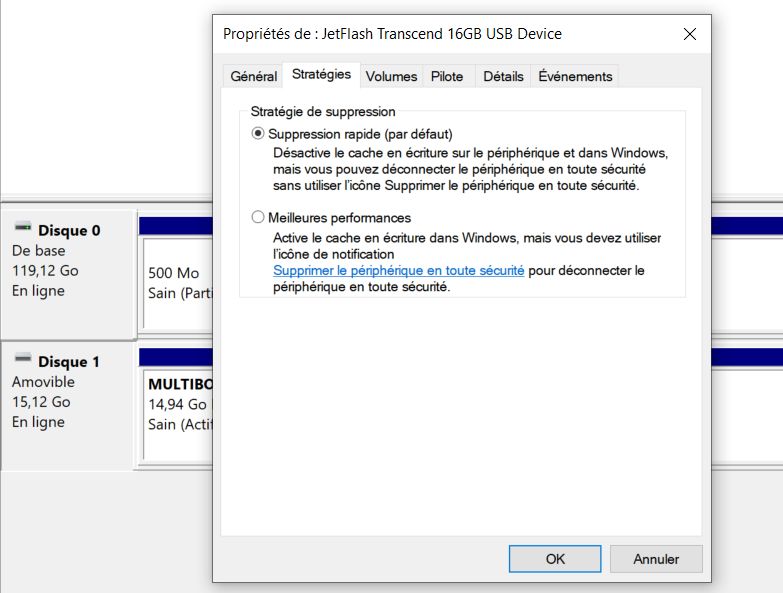Click the Stratégie de suppression group label
The height and width of the screenshot is (593, 783).
click(323, 111)
